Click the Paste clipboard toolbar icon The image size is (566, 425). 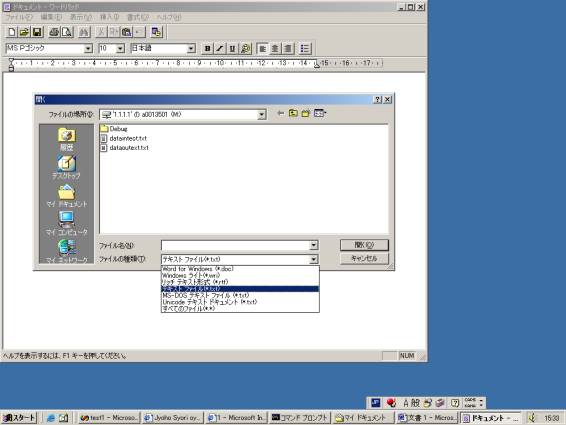126,32
